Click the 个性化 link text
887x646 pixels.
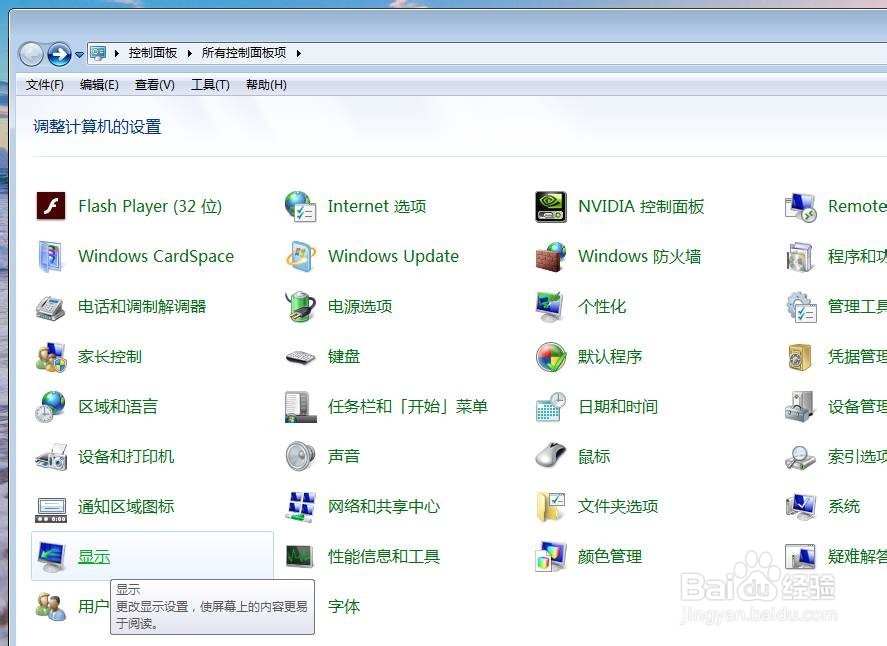pyautogui.click(x=602, y=307)
